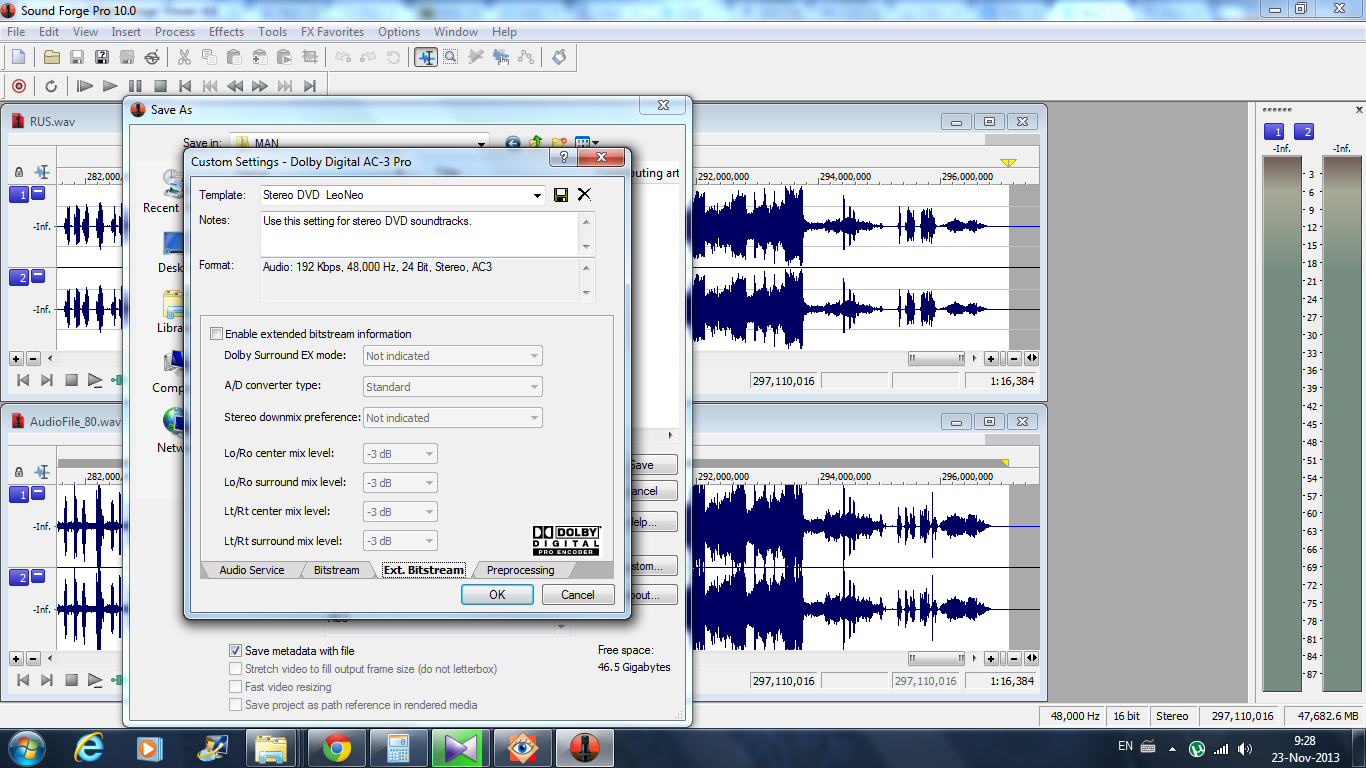The height and width of the screenshot is (768, 1366).
Task: Click OK in Custom Settings dialog
Action: [497, 594]
